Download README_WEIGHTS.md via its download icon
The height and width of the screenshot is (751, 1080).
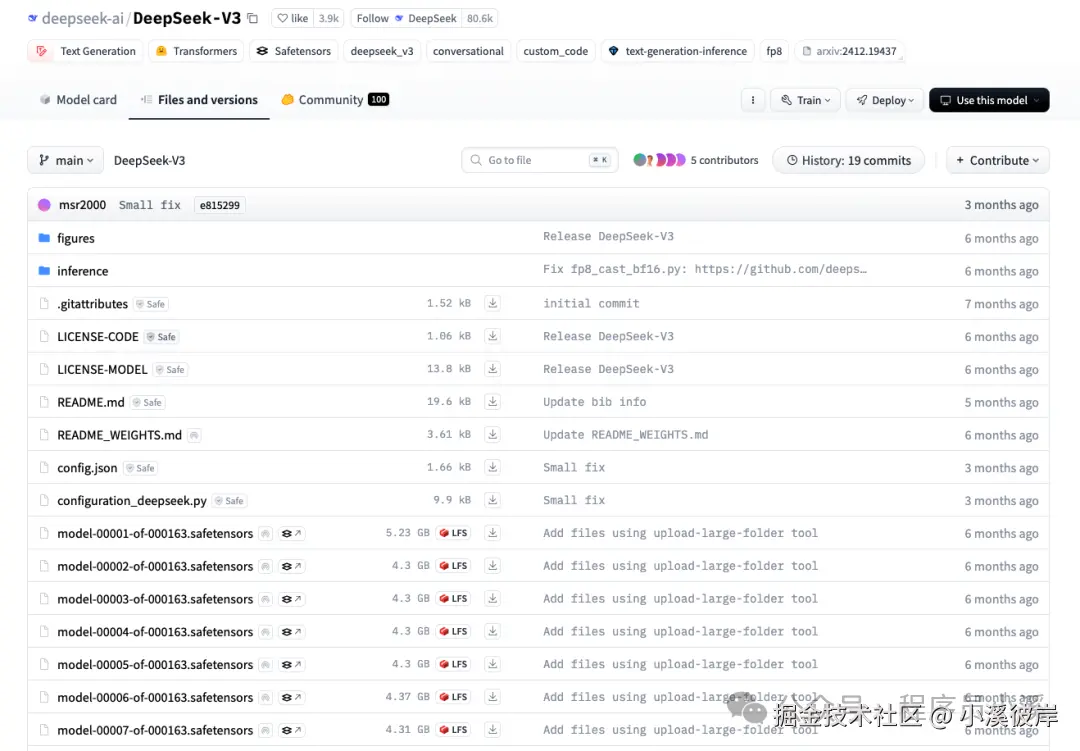point(492,435)
